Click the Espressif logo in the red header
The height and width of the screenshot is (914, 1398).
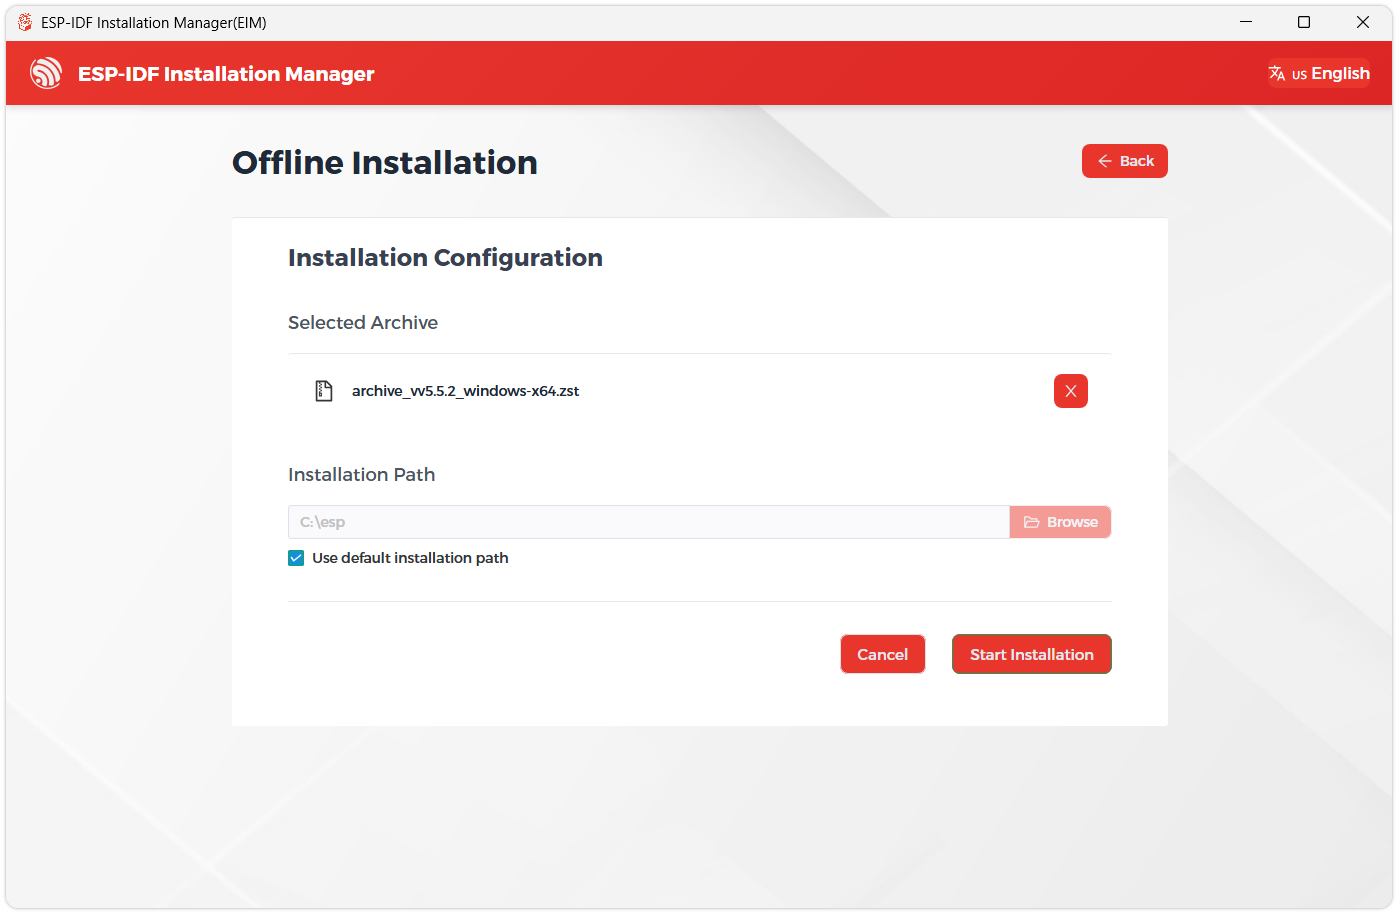click(46, 73)
